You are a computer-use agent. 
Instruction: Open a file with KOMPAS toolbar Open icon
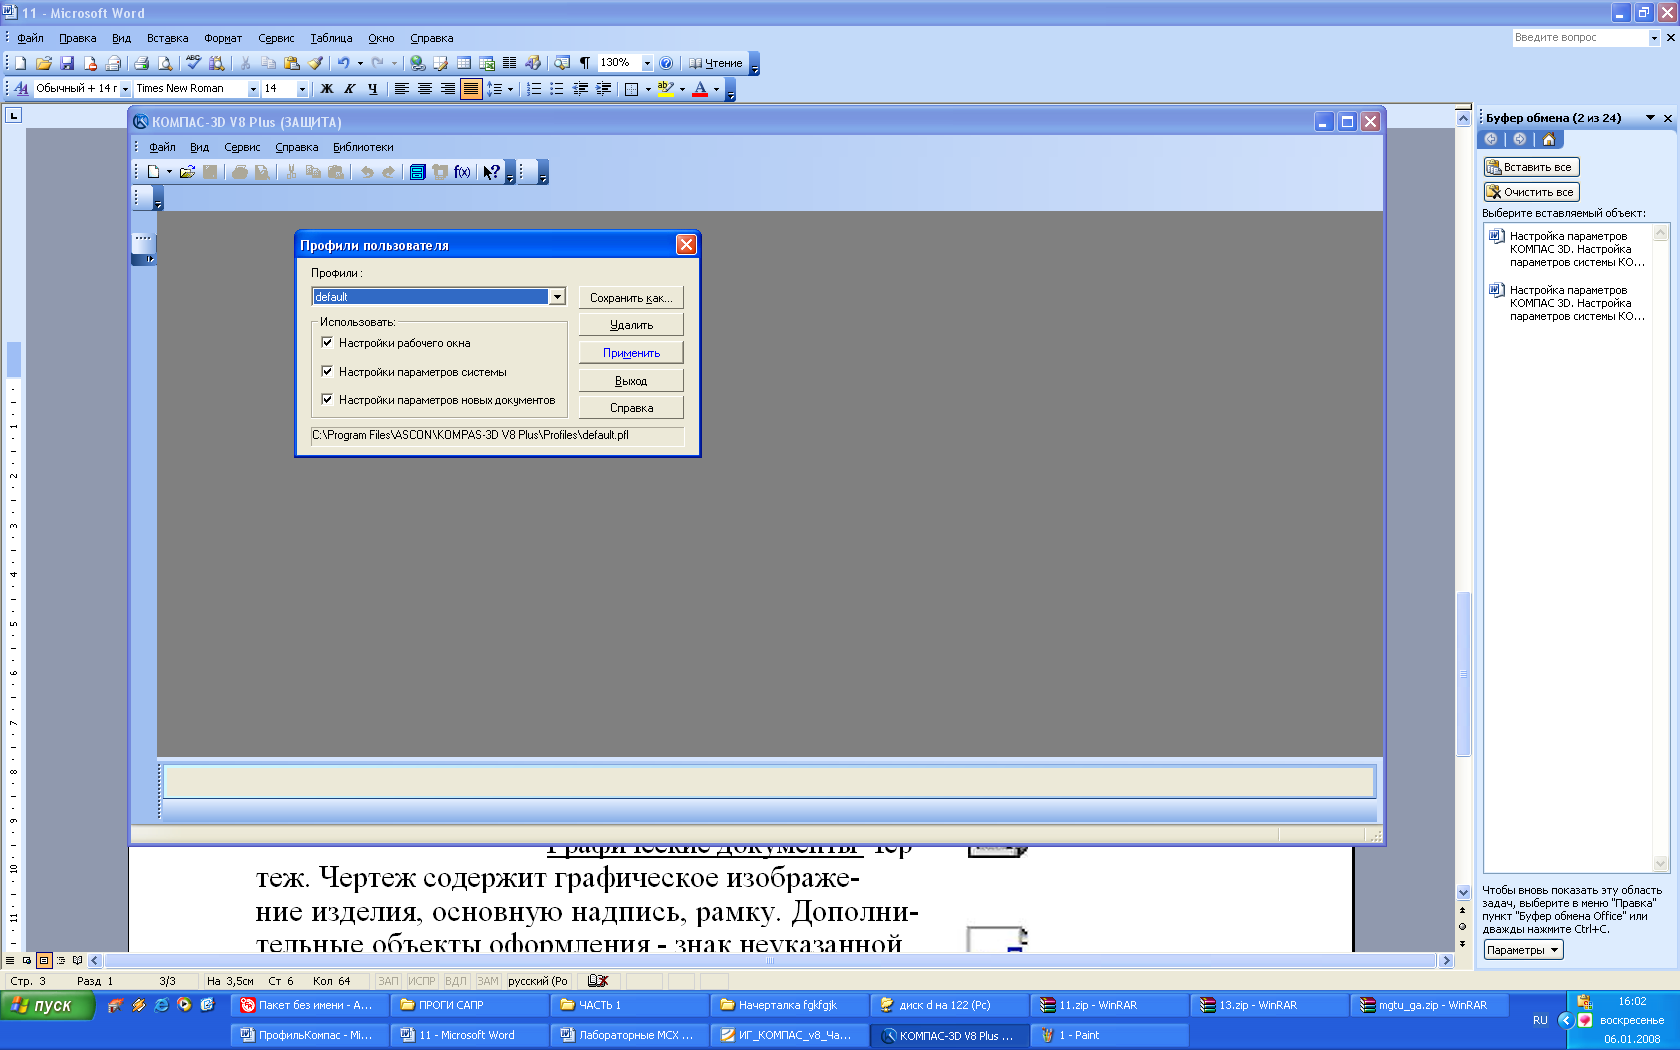tap(187, 172)
